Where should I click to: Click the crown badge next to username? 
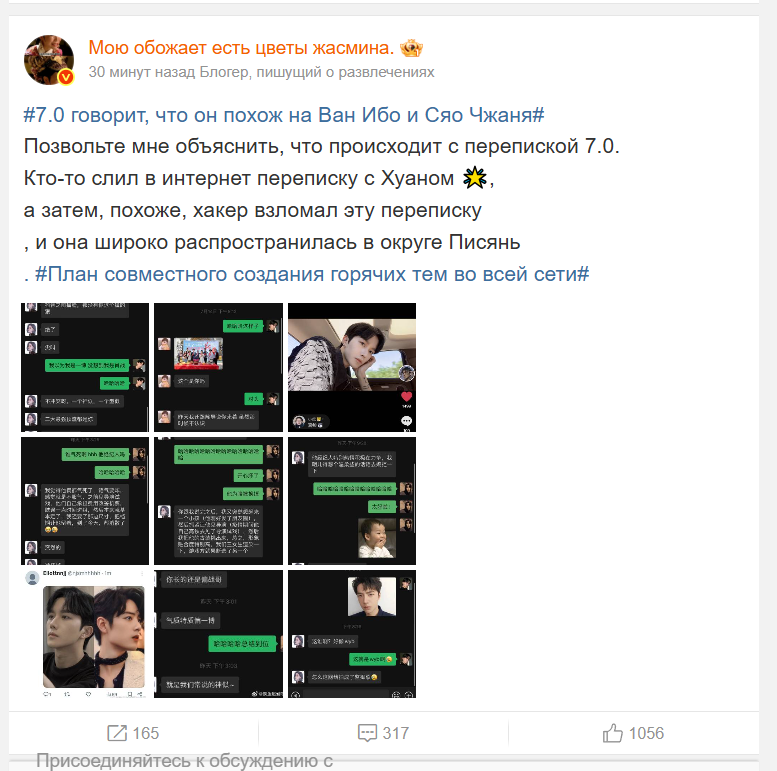(411, 48)
